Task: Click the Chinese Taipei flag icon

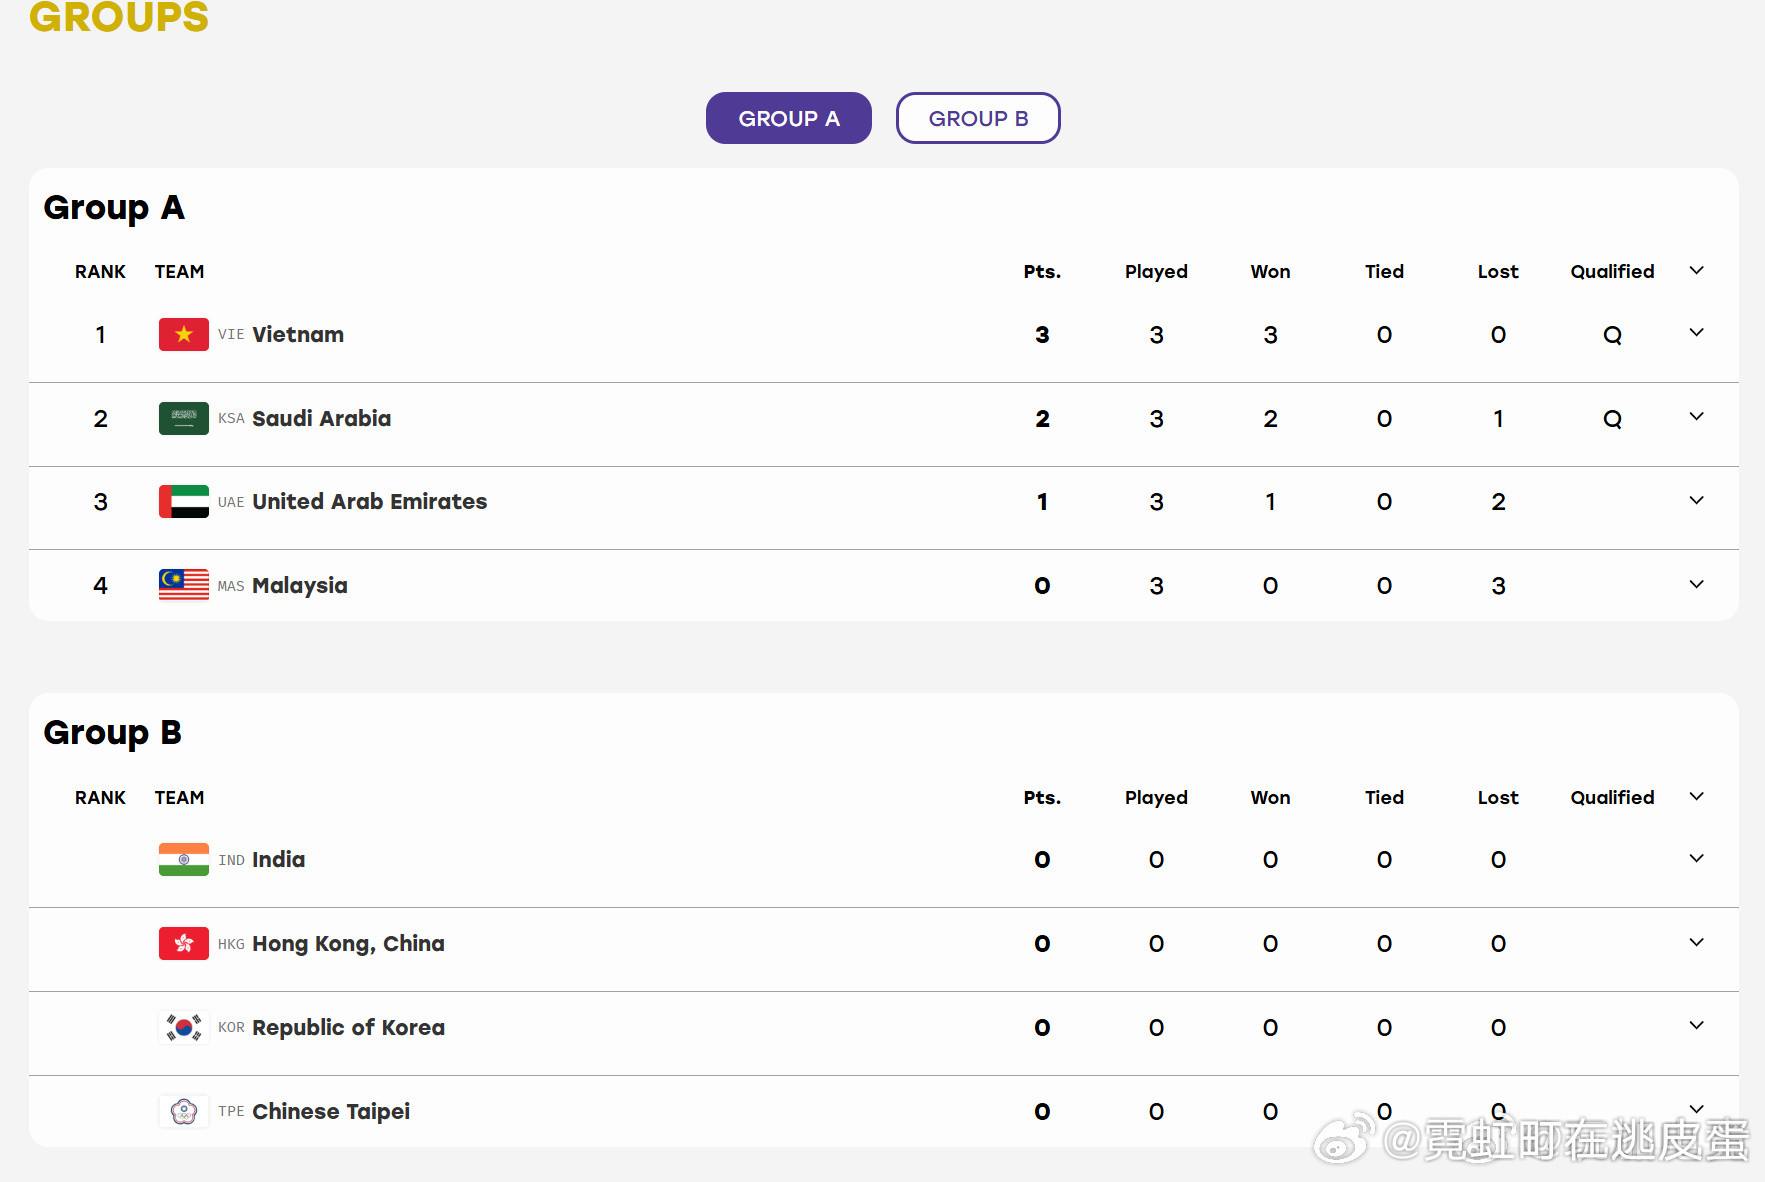Action: click(x=183, y=1111)
